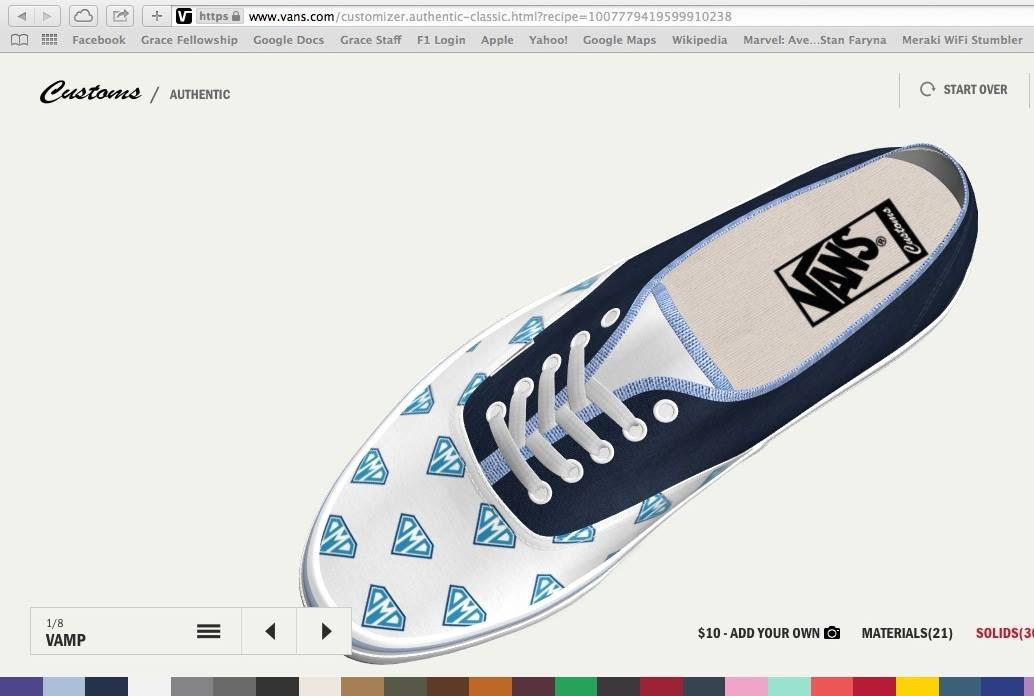Pick the purple color swatch at far left
The height and width of the screenshot is (696, 1034).
pyautogui.click(x=21, y=686)
